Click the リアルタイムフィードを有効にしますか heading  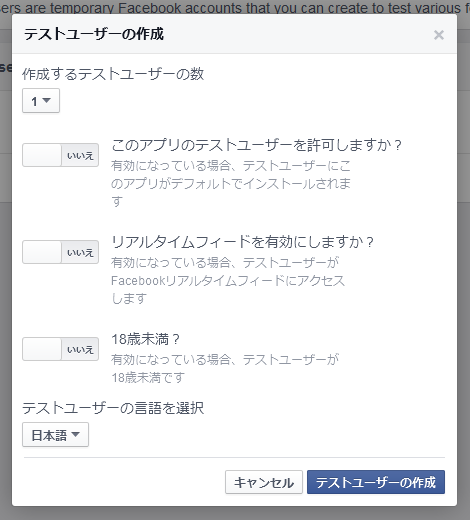click(x=242, y=242)
